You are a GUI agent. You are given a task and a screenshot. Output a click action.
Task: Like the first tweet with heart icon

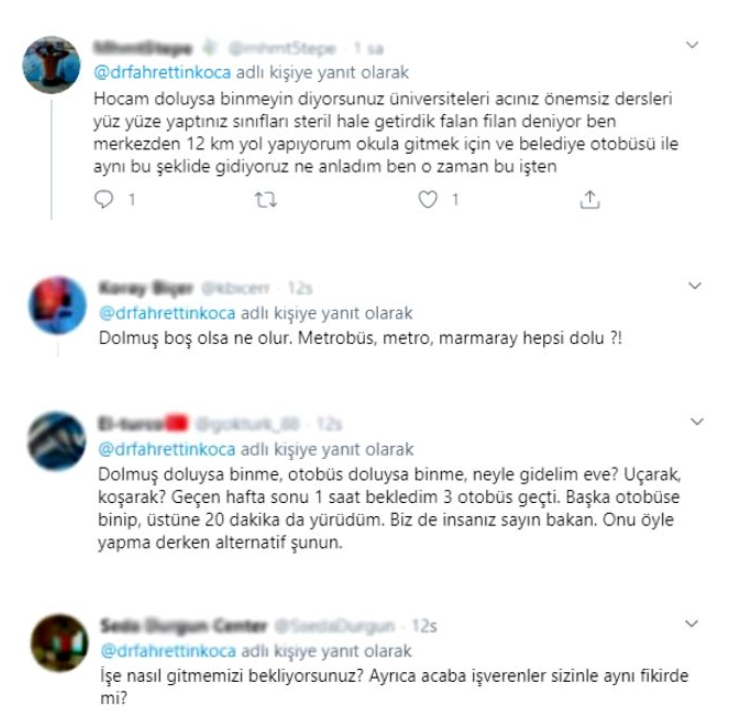[x=427, y=199]
